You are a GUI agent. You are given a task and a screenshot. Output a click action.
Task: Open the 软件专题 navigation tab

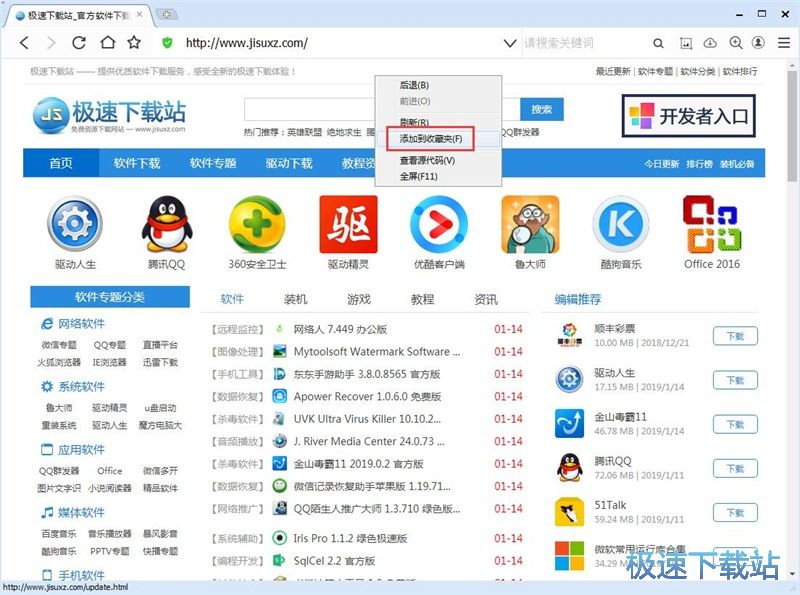[213, 163]
